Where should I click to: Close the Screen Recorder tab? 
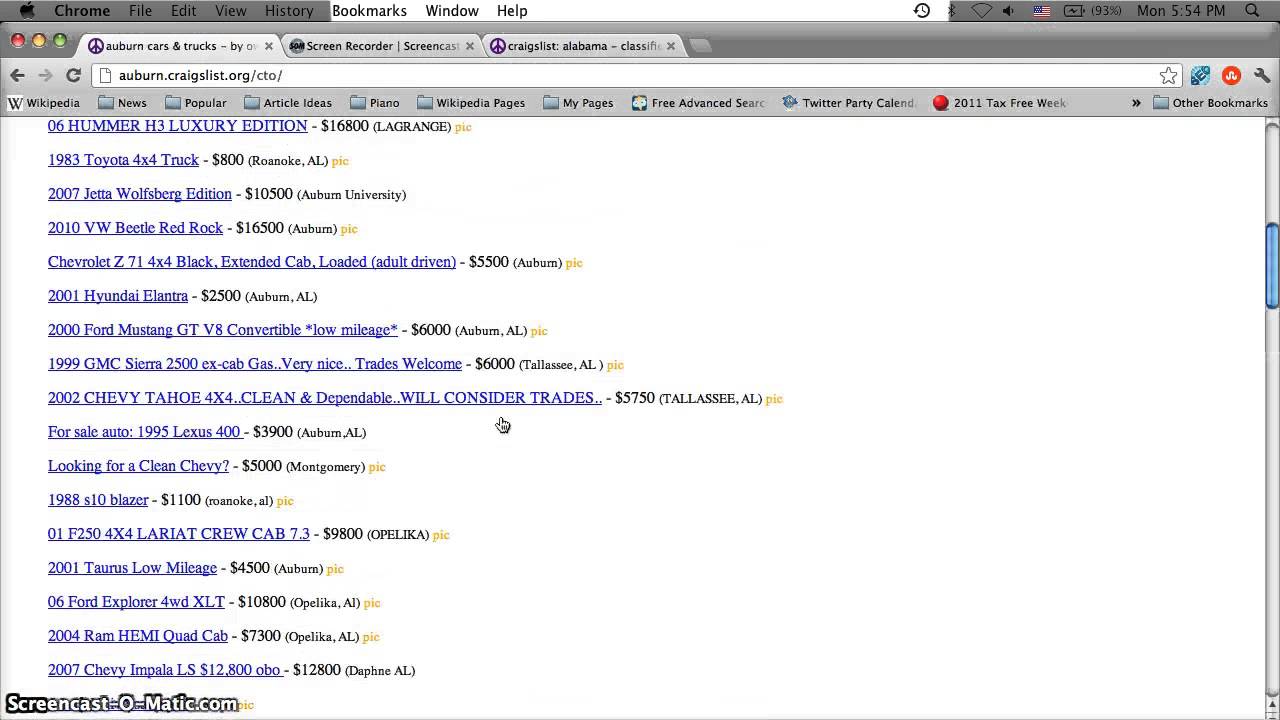click(x=470, y=46)
